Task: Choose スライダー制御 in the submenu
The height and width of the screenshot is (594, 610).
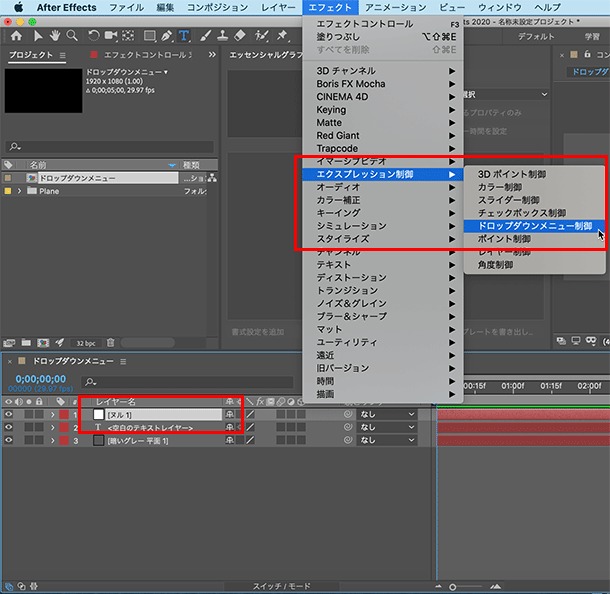Action: (x=535, y=200)
